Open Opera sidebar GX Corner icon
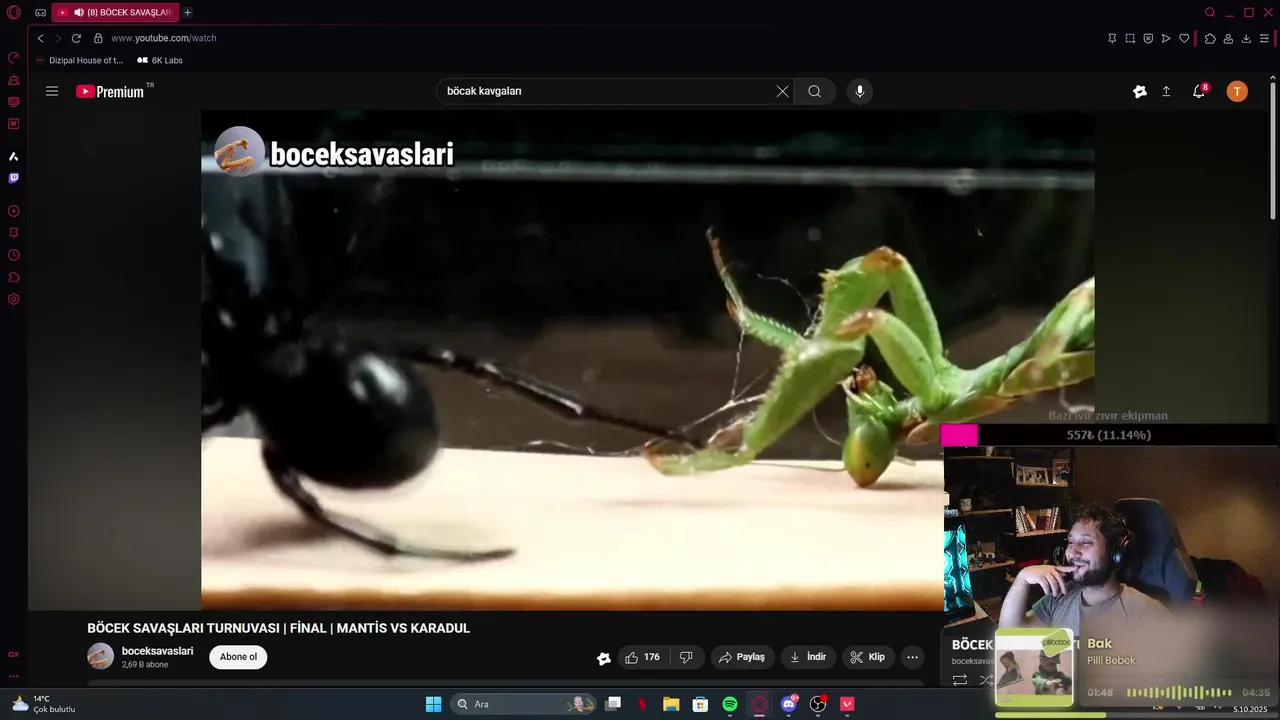Image resolution: width=1280 pixels, height=720 pixels. pyautogui.click(x=13, y=654)
